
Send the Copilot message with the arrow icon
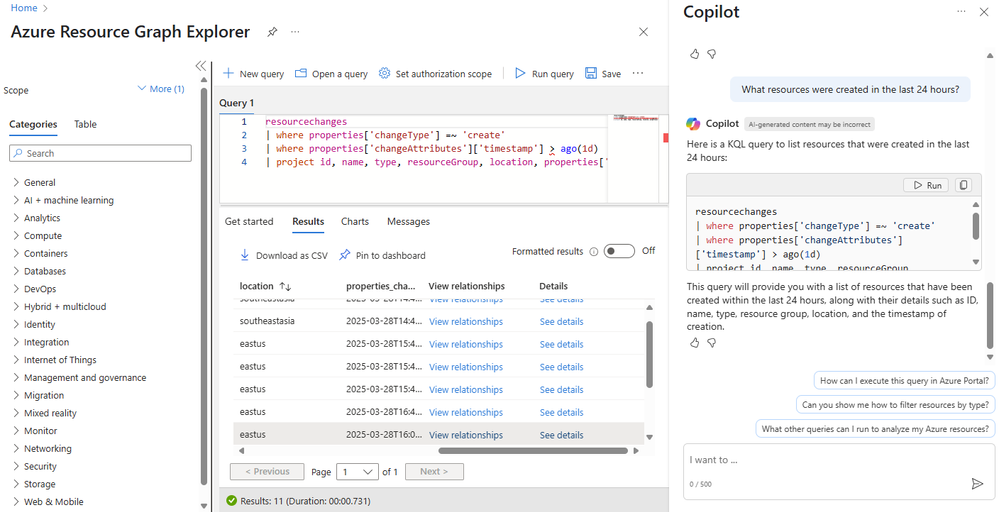(977, 484)
